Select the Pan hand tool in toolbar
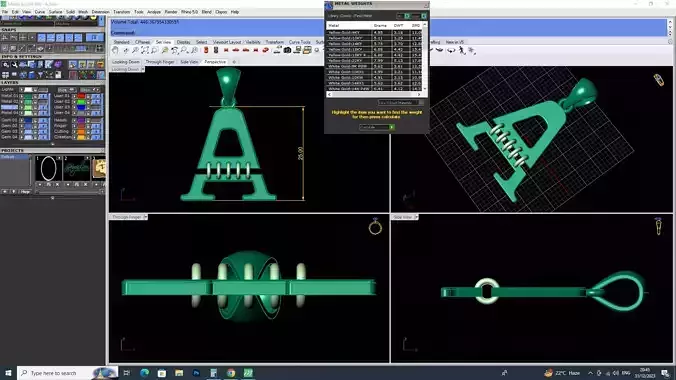The image size is (676, 380). tap(115, 50)
